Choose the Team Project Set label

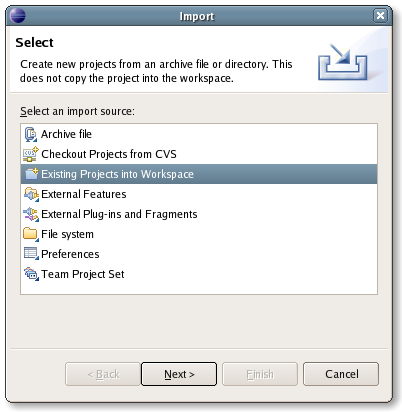pyautogui.click(x=83, y=274)
